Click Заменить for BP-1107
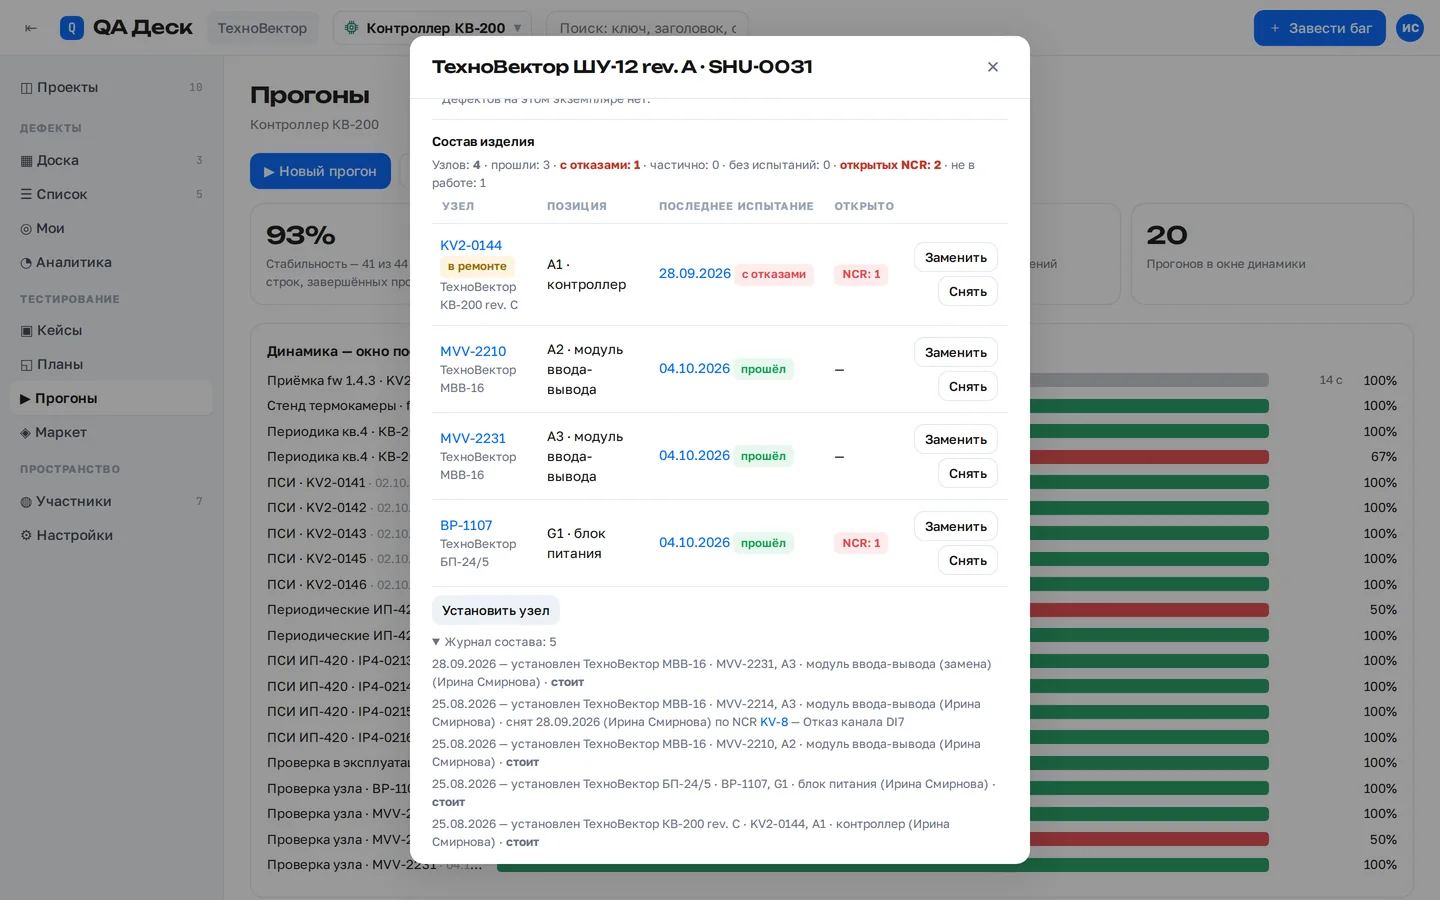The width and height of the screenshot is (1440, 900). click(956, 526)
